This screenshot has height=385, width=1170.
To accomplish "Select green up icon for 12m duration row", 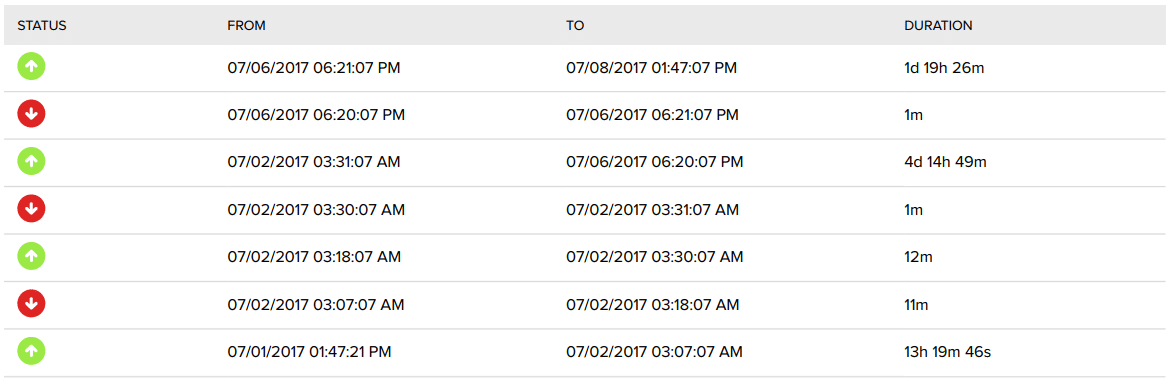I will click(31, 257).
